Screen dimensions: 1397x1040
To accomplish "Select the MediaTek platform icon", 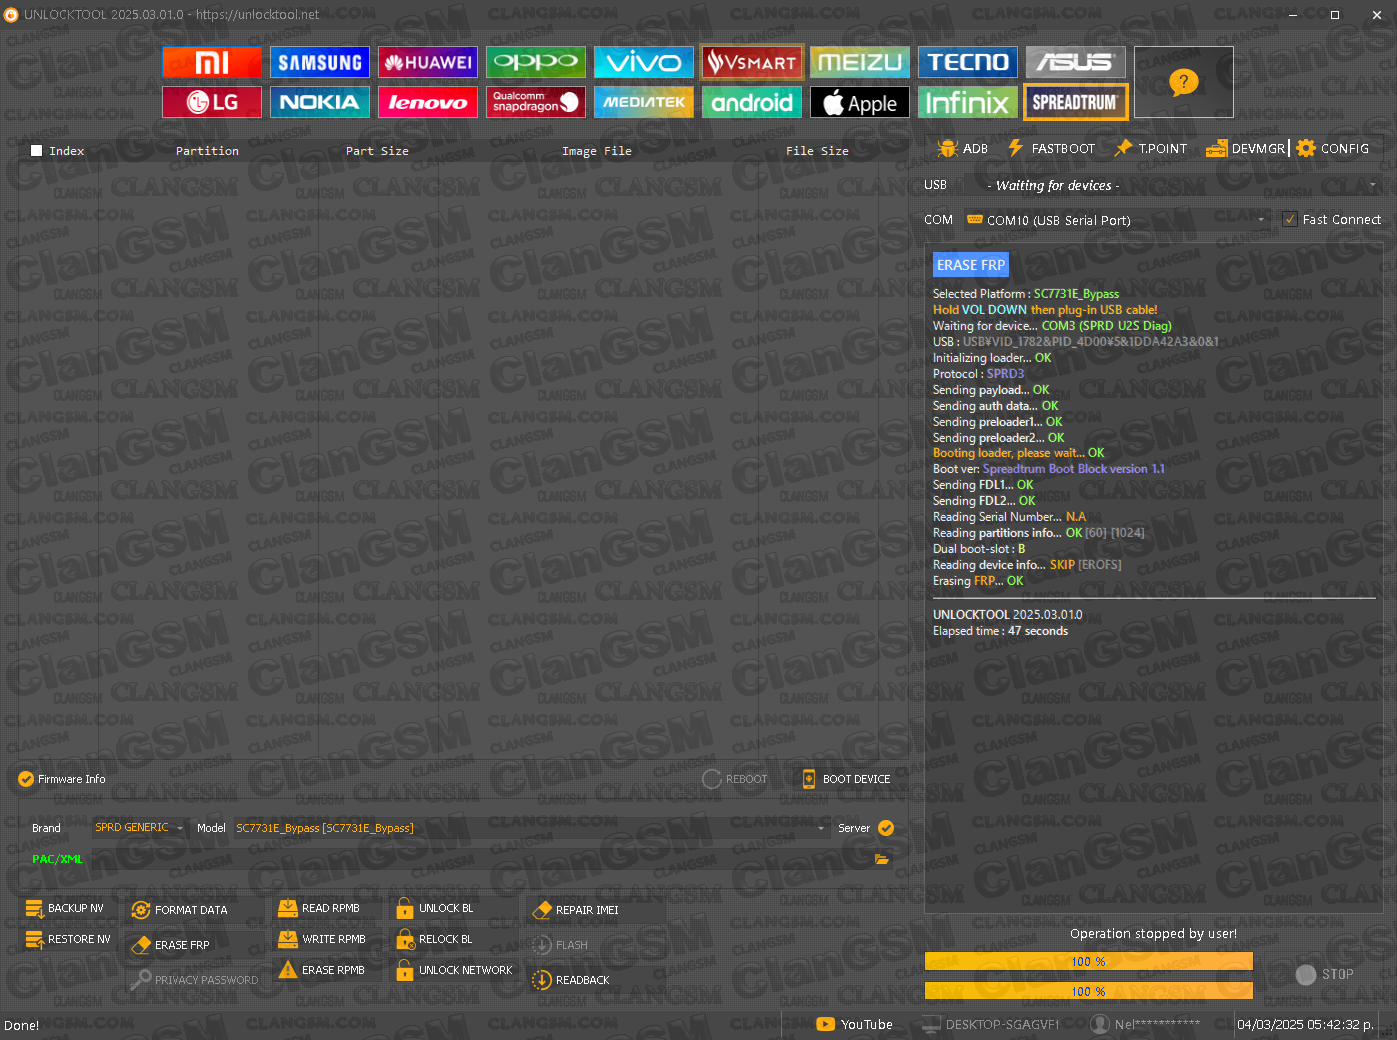I will (644, 102).
